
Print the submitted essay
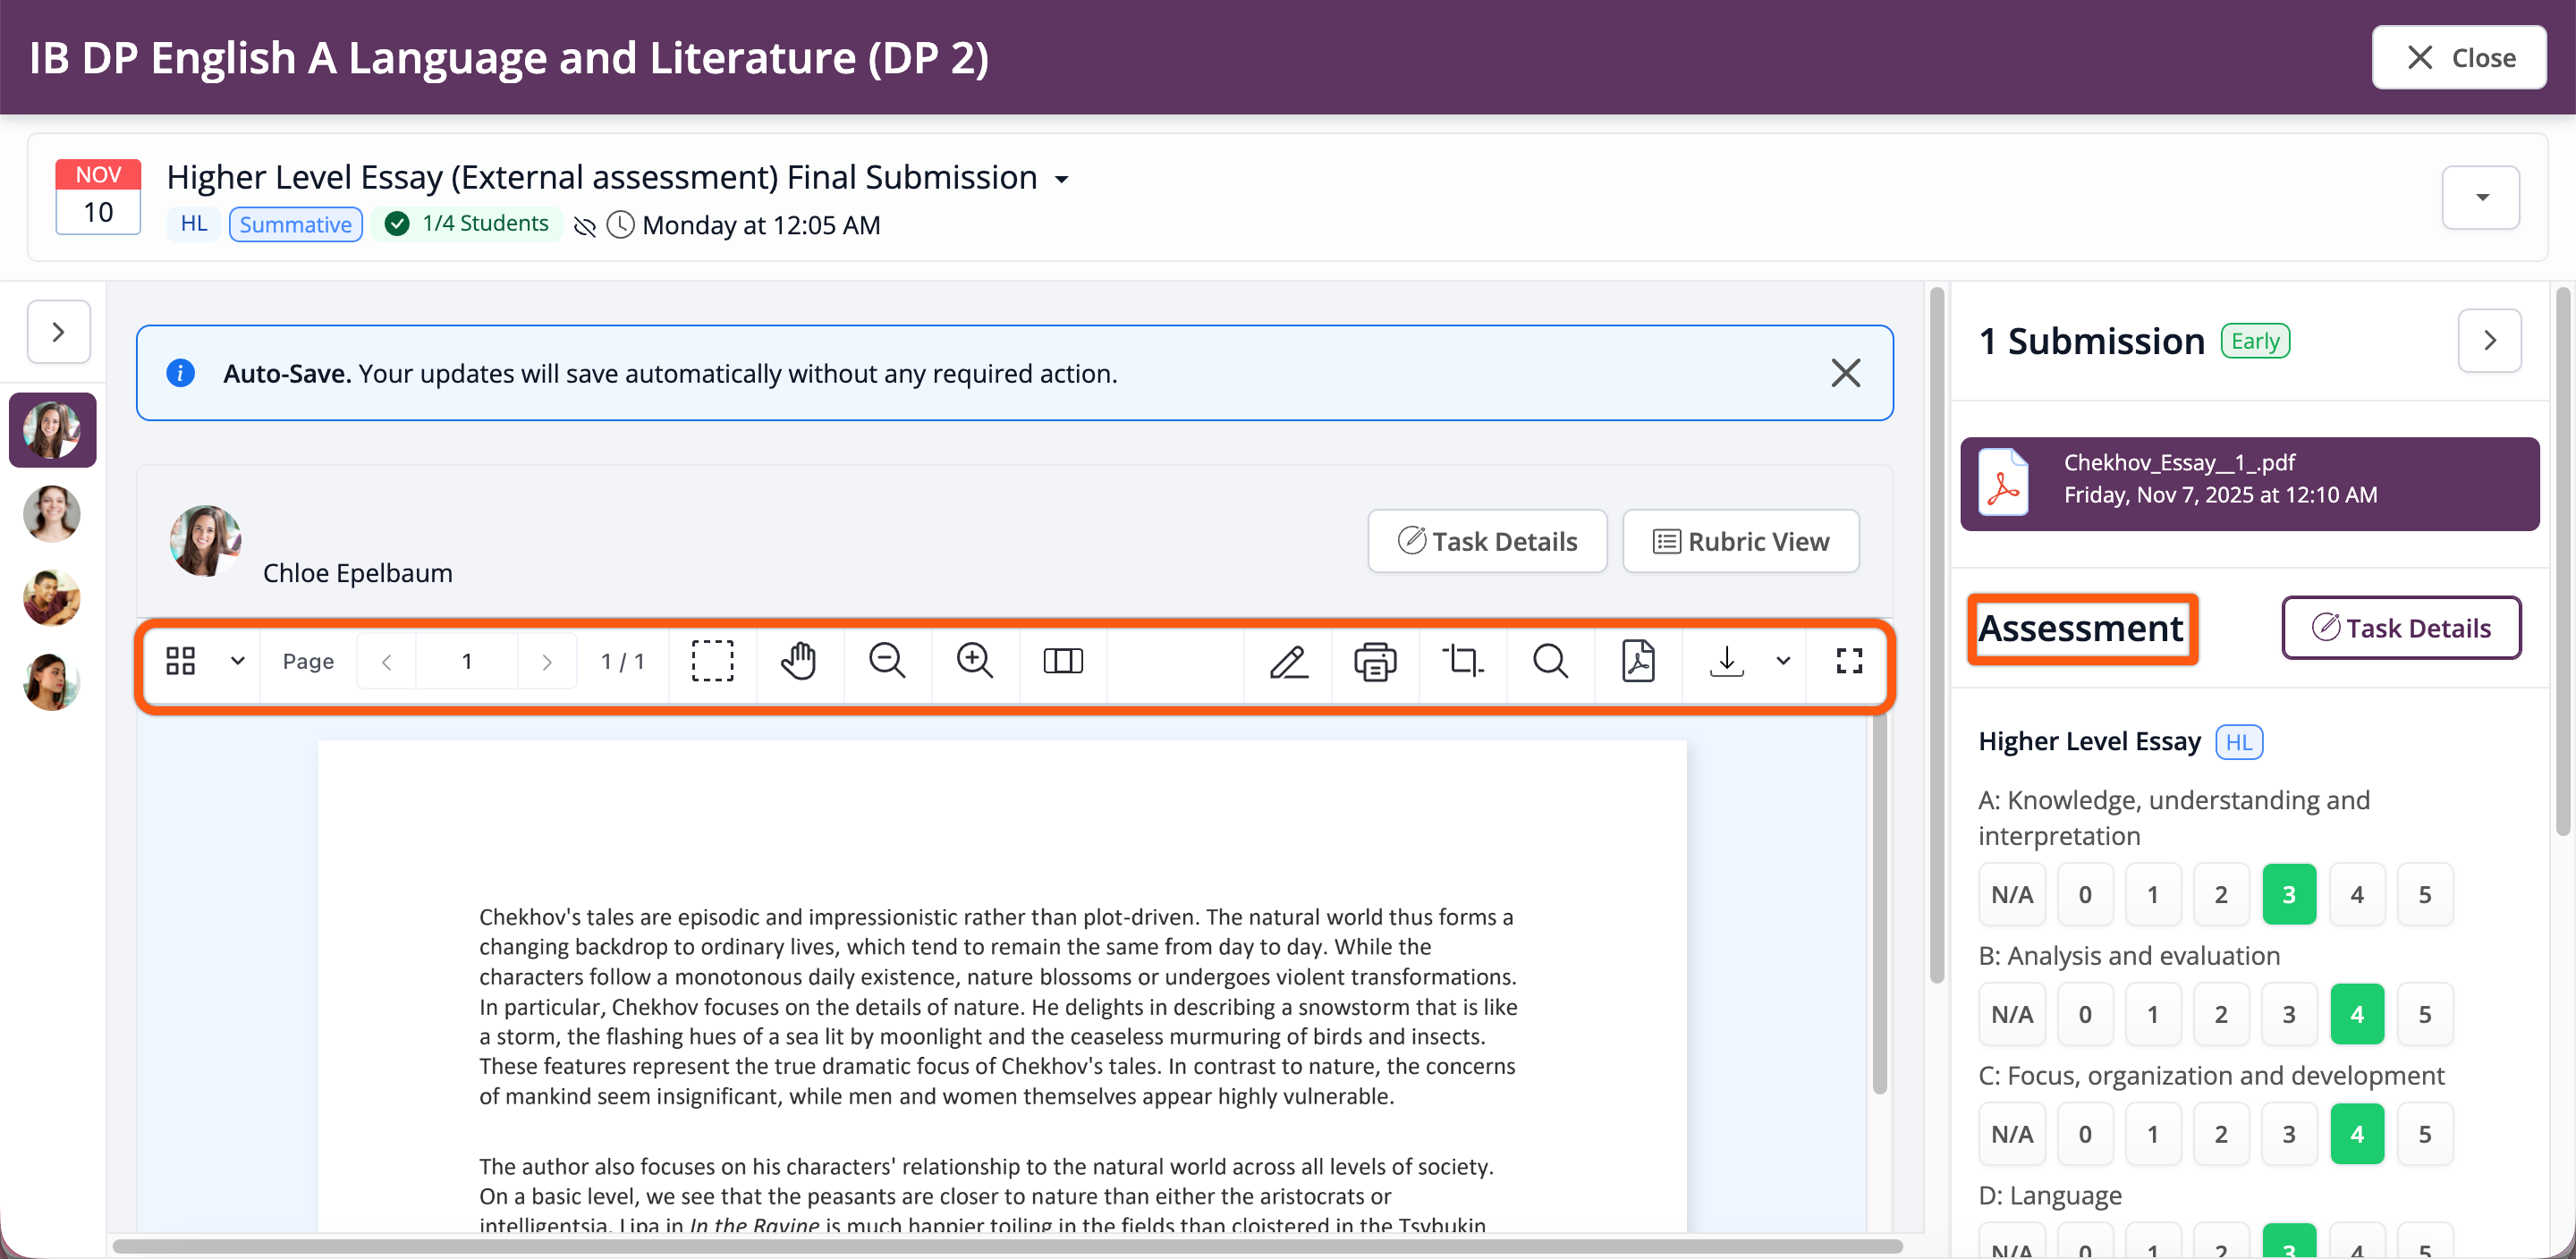click(1375, 661)
